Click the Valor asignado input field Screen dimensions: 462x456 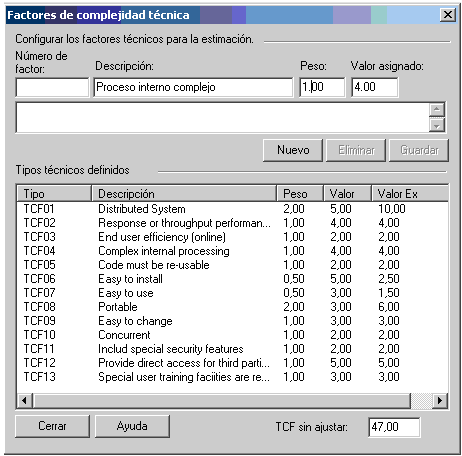pos(374,87)
